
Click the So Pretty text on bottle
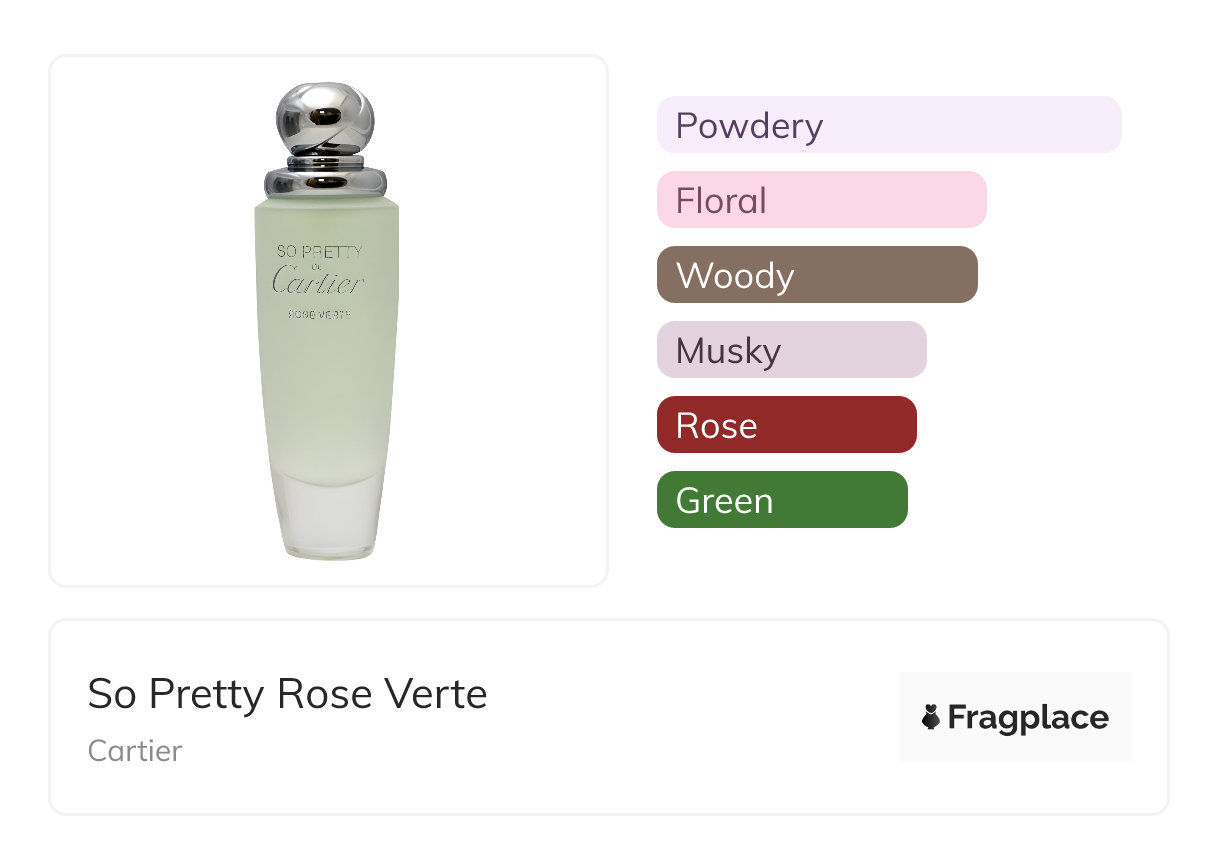[320, 252]
